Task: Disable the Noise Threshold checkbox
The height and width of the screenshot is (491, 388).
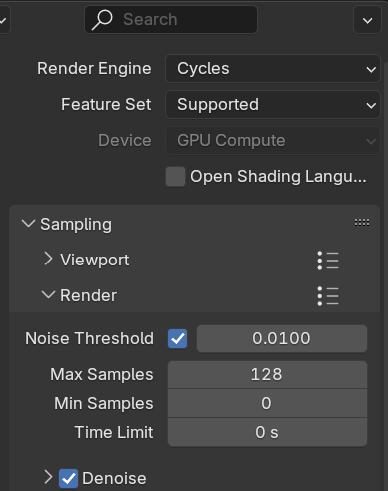Action: pyautogui.click(x=177, y=339)
